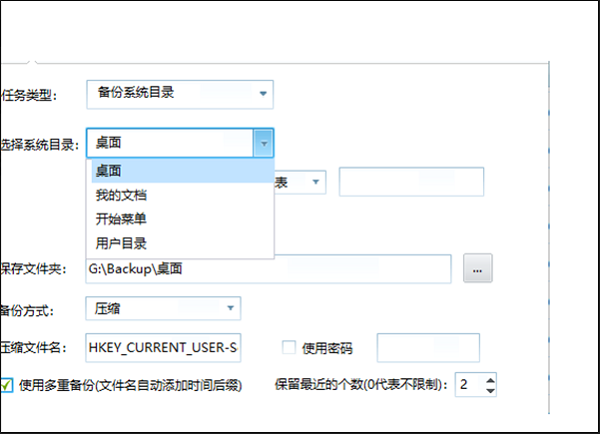600x434 pixels.
Task: Select 我的文档 option
Action: pos(180,195)
